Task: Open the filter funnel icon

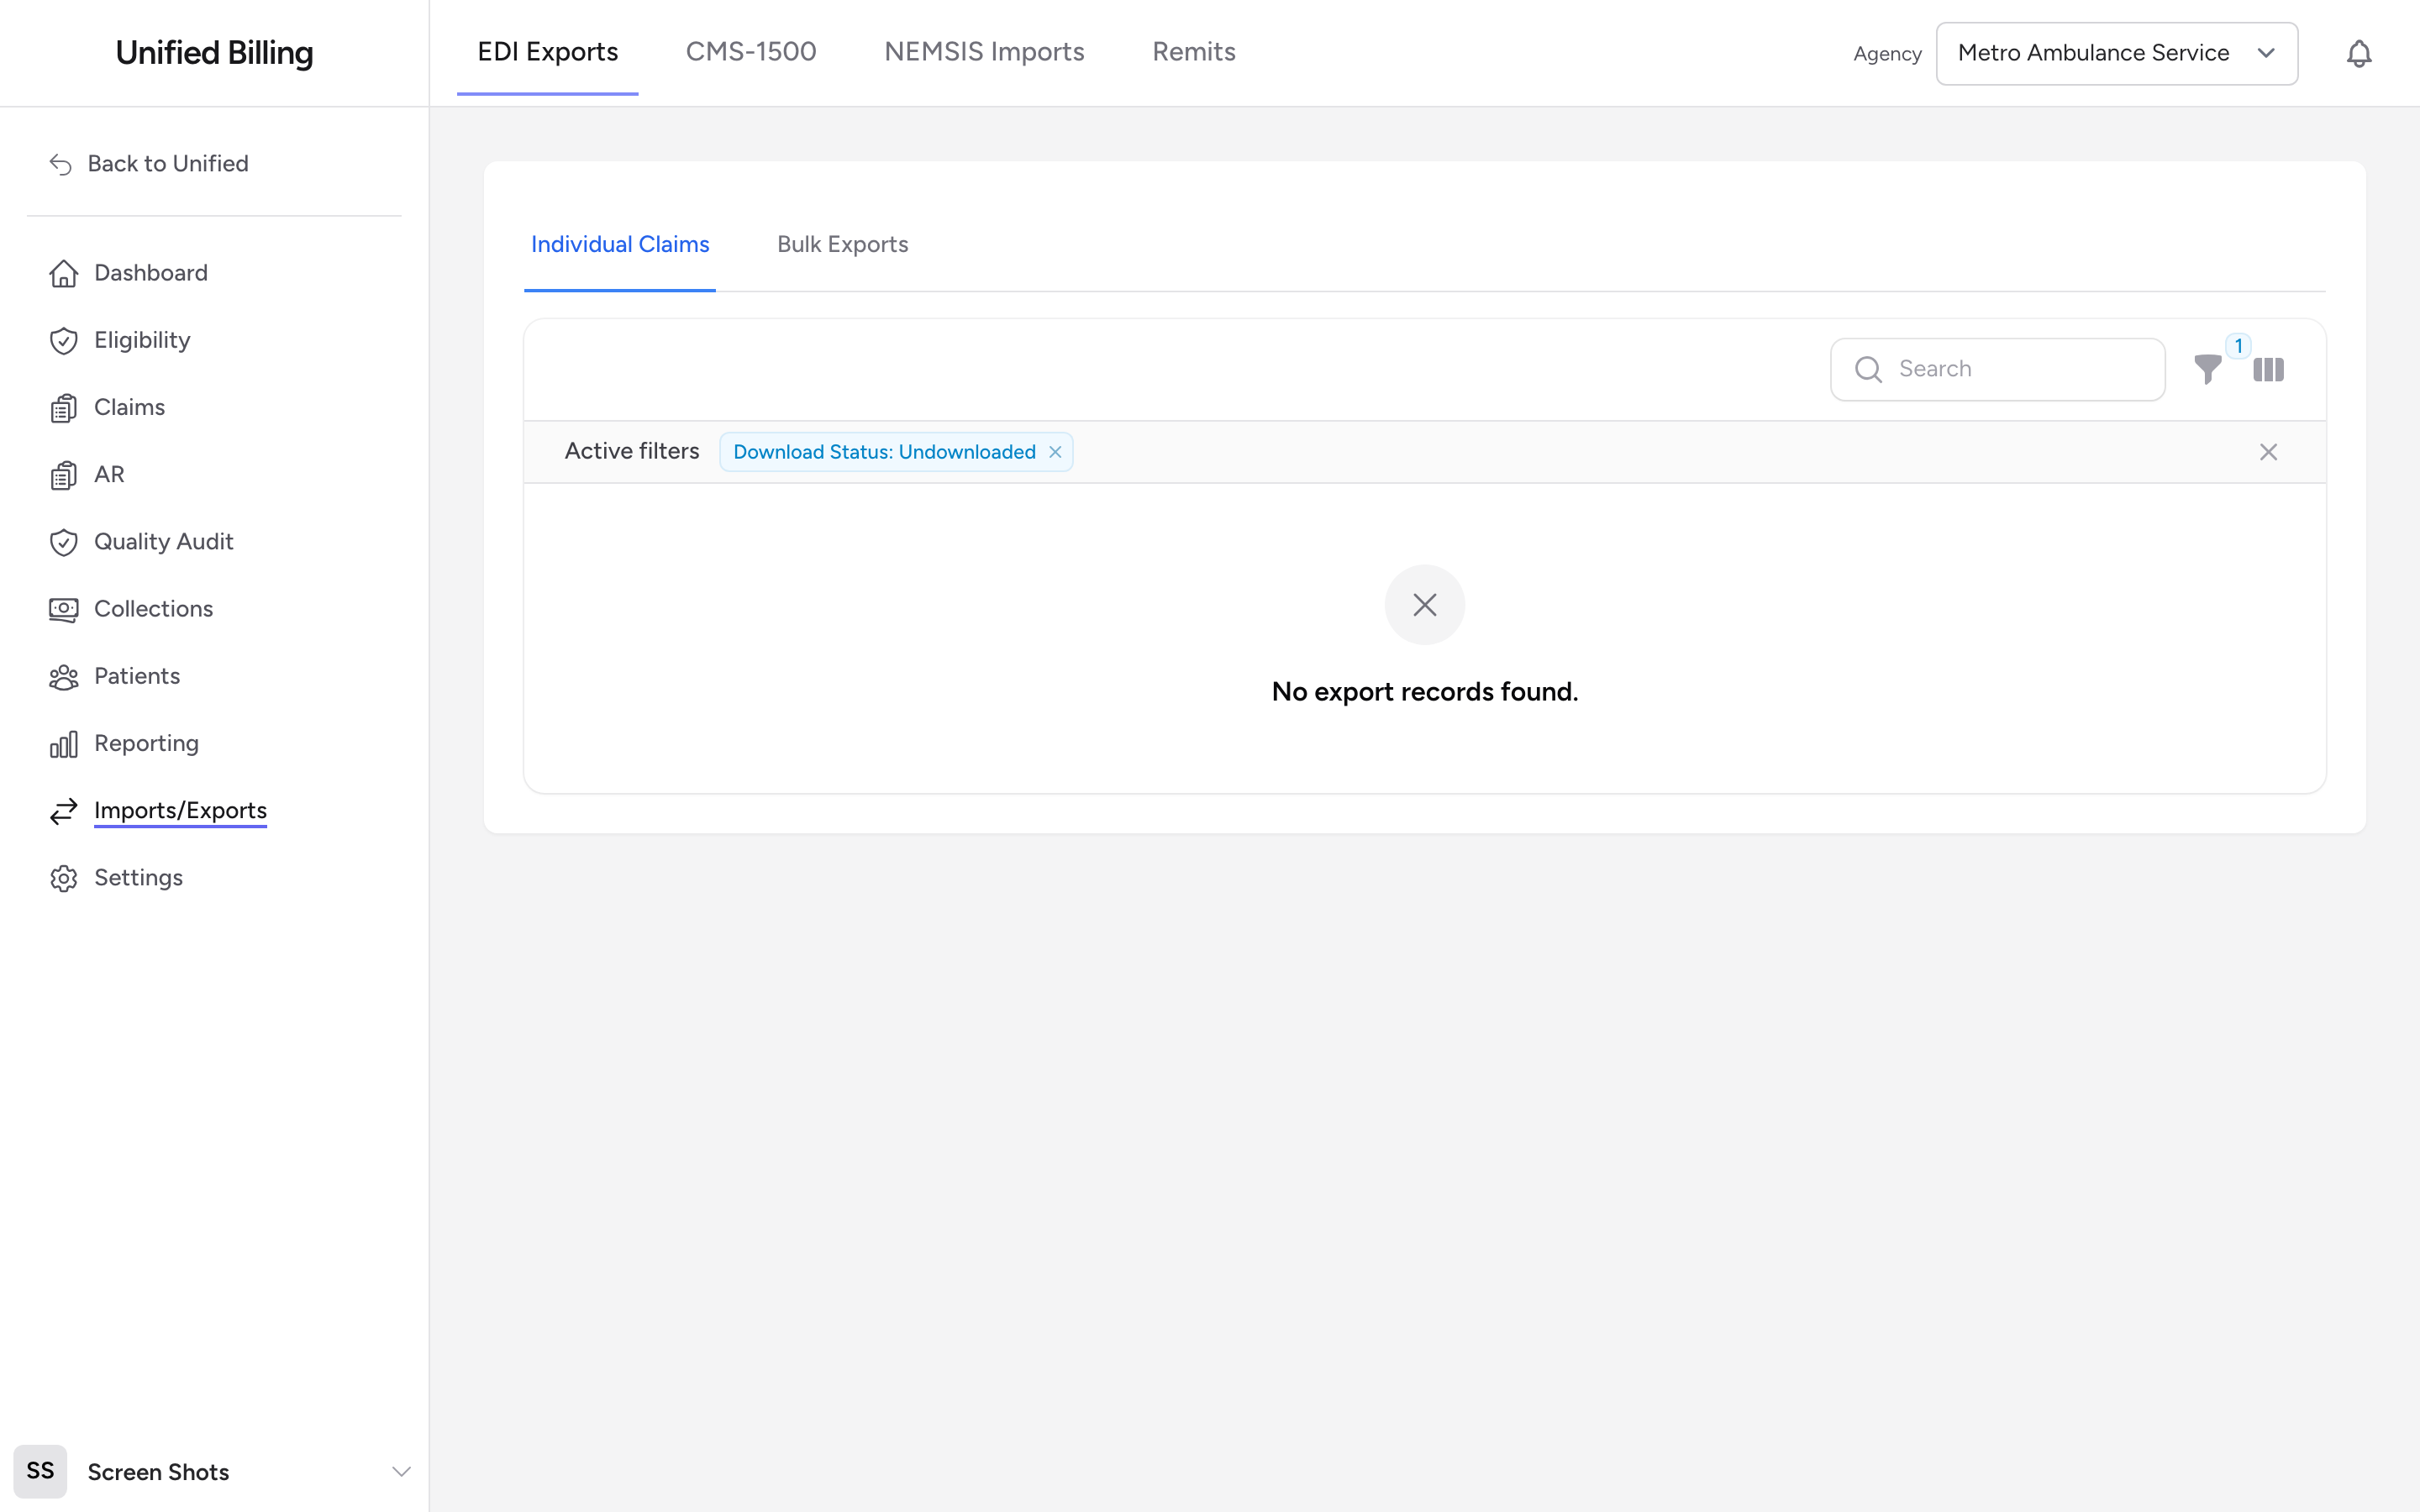Action: [x=2207, y=370]
